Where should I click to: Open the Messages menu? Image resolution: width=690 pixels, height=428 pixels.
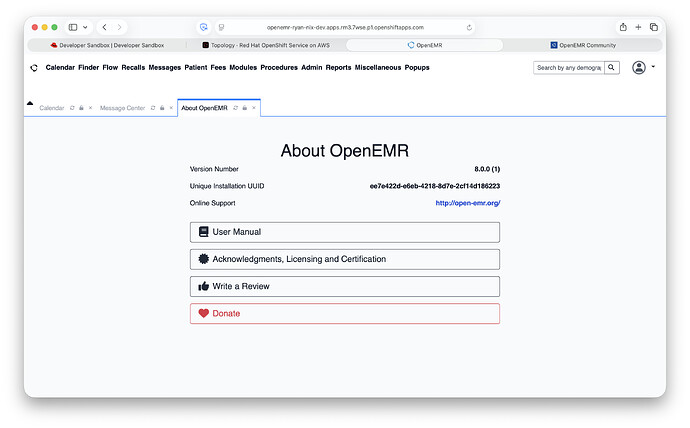point(165,68)
